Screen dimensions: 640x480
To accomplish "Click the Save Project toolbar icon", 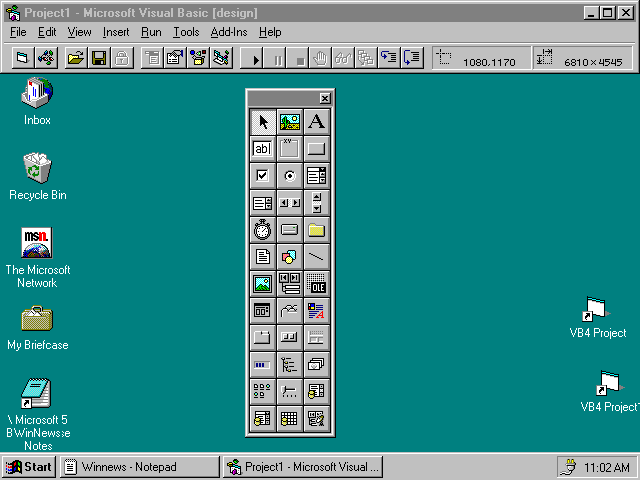I will pyautogui.click(x=99, y=59).
